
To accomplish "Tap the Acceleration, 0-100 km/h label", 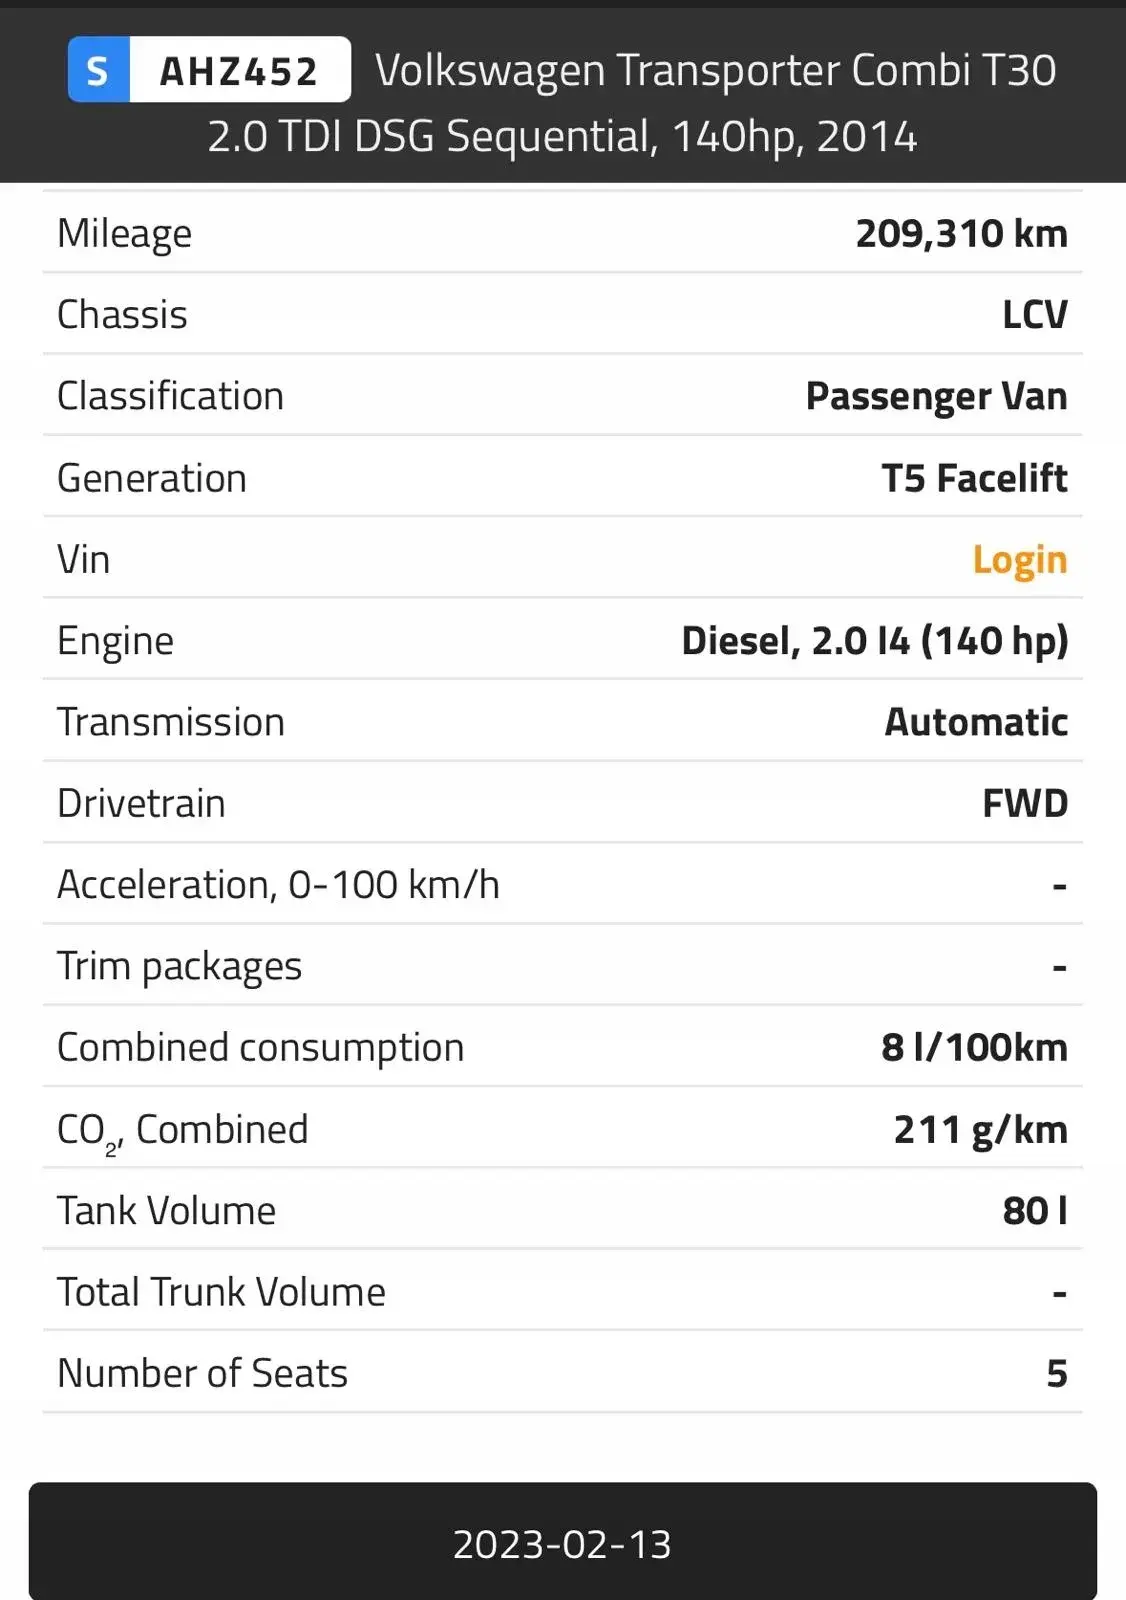I will pos(278,885).
